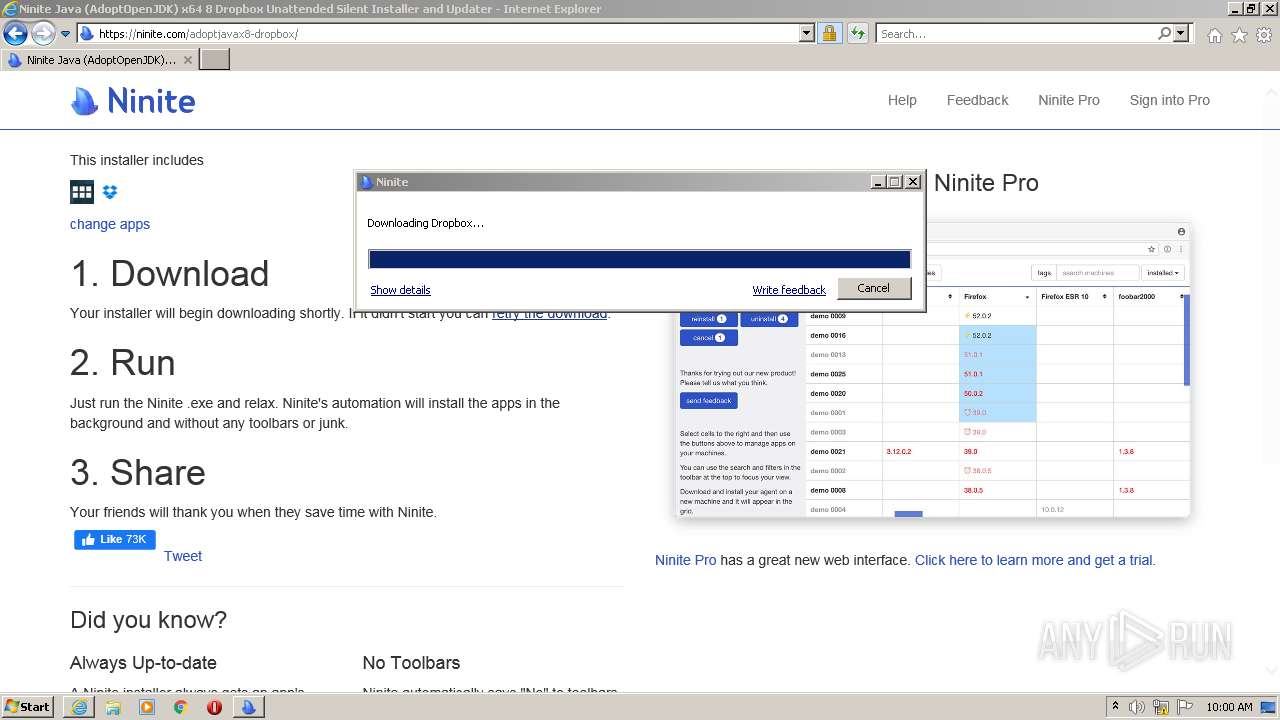Launch Google Chrome from the taskbar
This screenshot has width=1280, height=720.
(x=181, y=707)
